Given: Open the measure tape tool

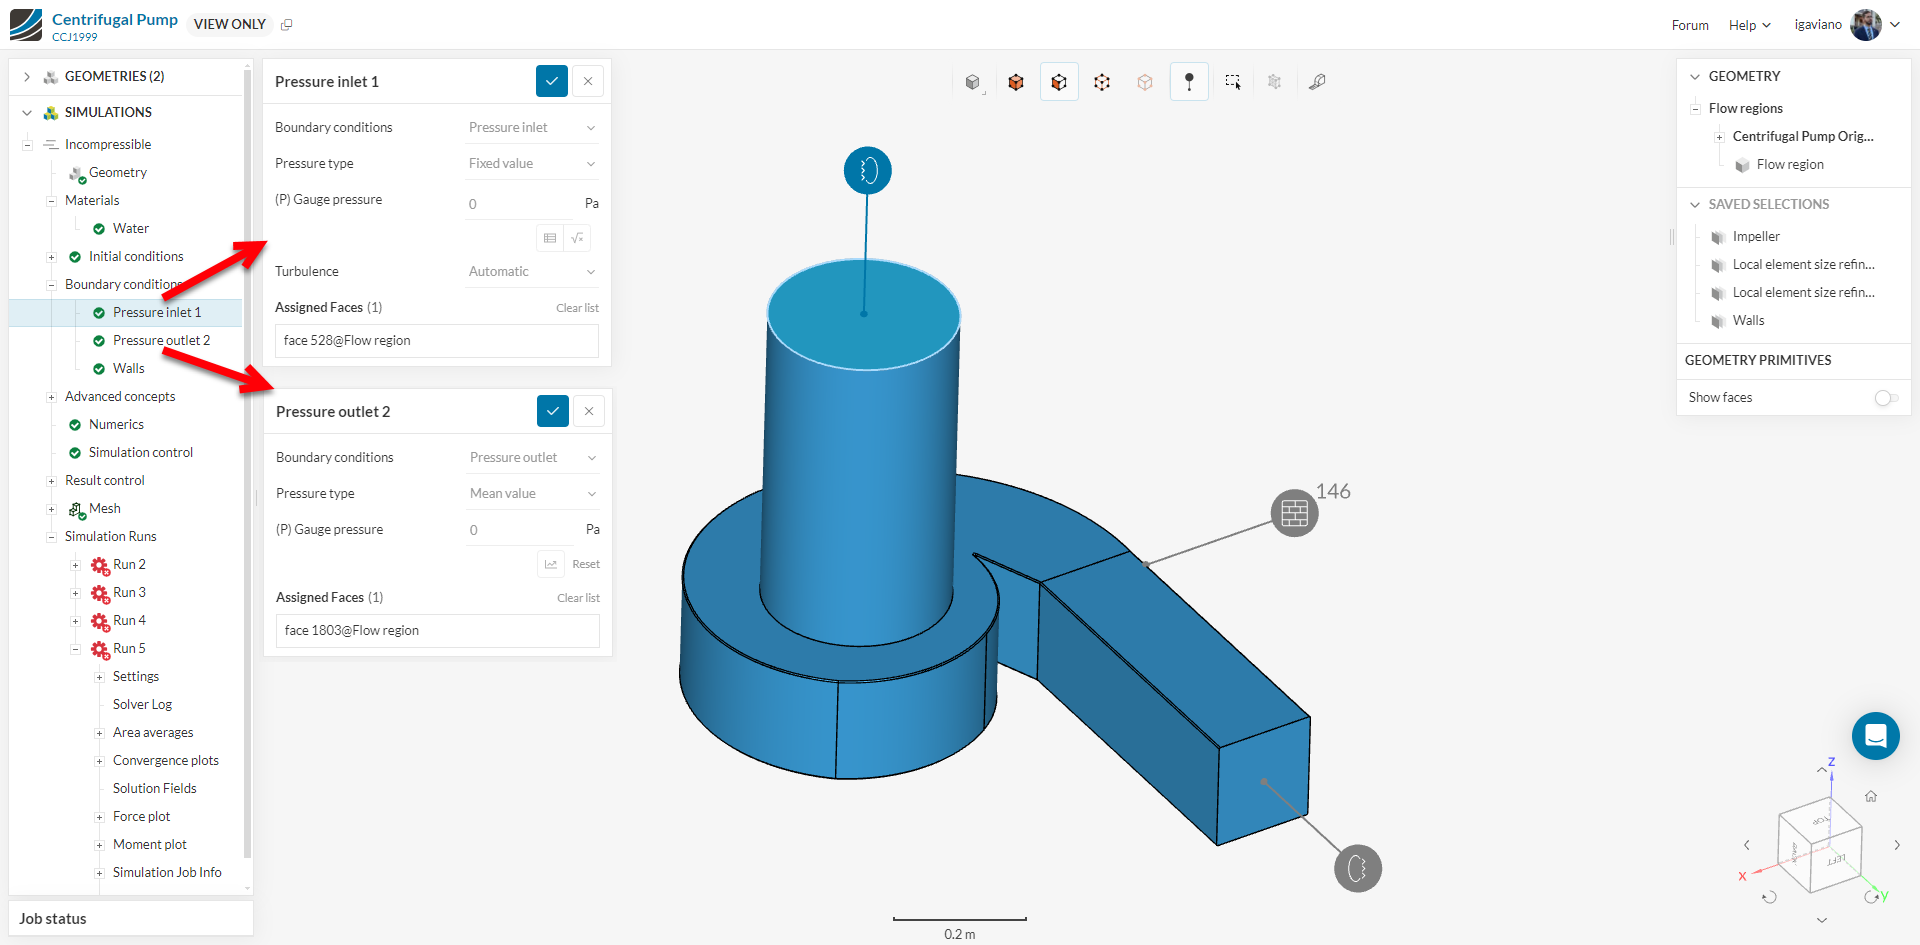Looking at the screenshot, I should tap(1317, 82).
